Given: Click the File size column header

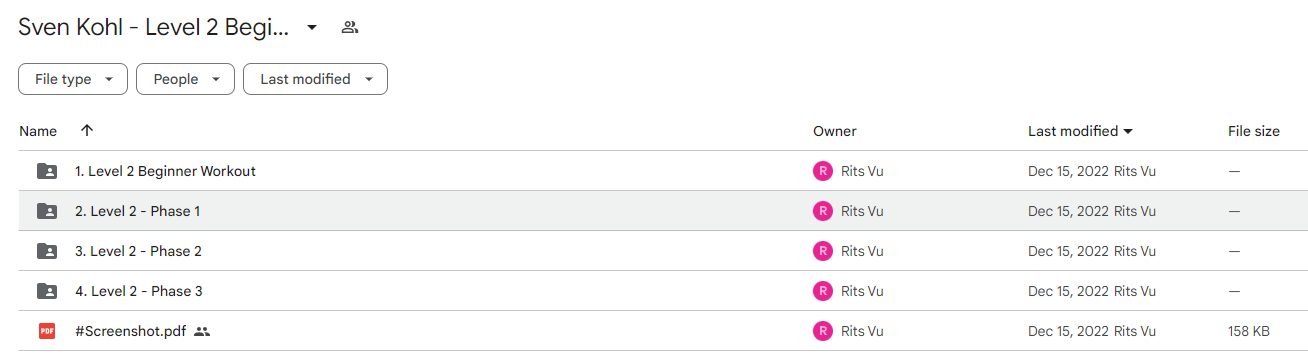Looking at the screenshot, I should click(x=1254, y=131).
